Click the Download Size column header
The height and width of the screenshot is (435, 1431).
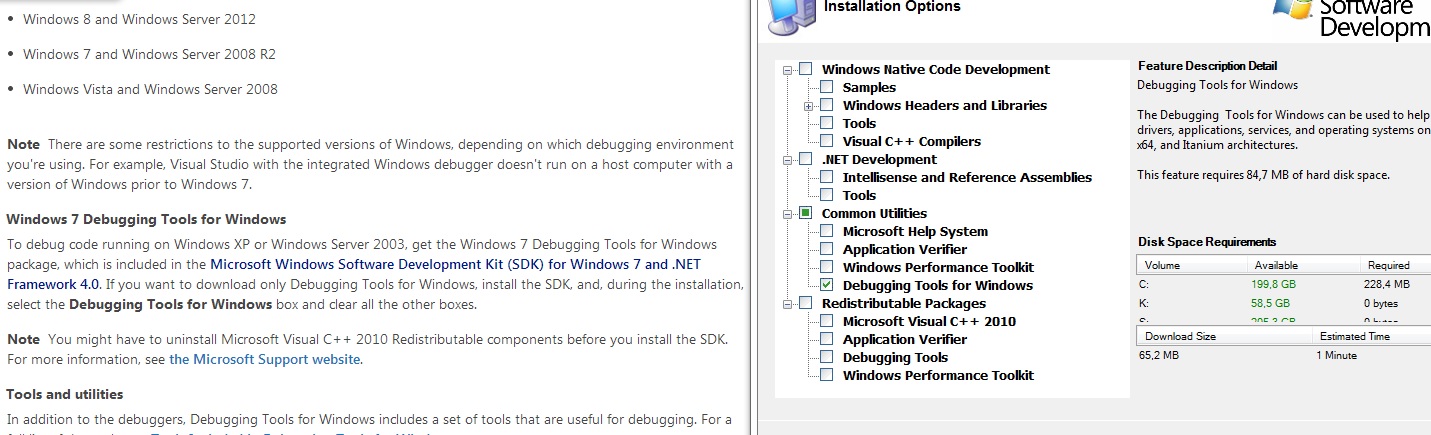(1224, 336)
